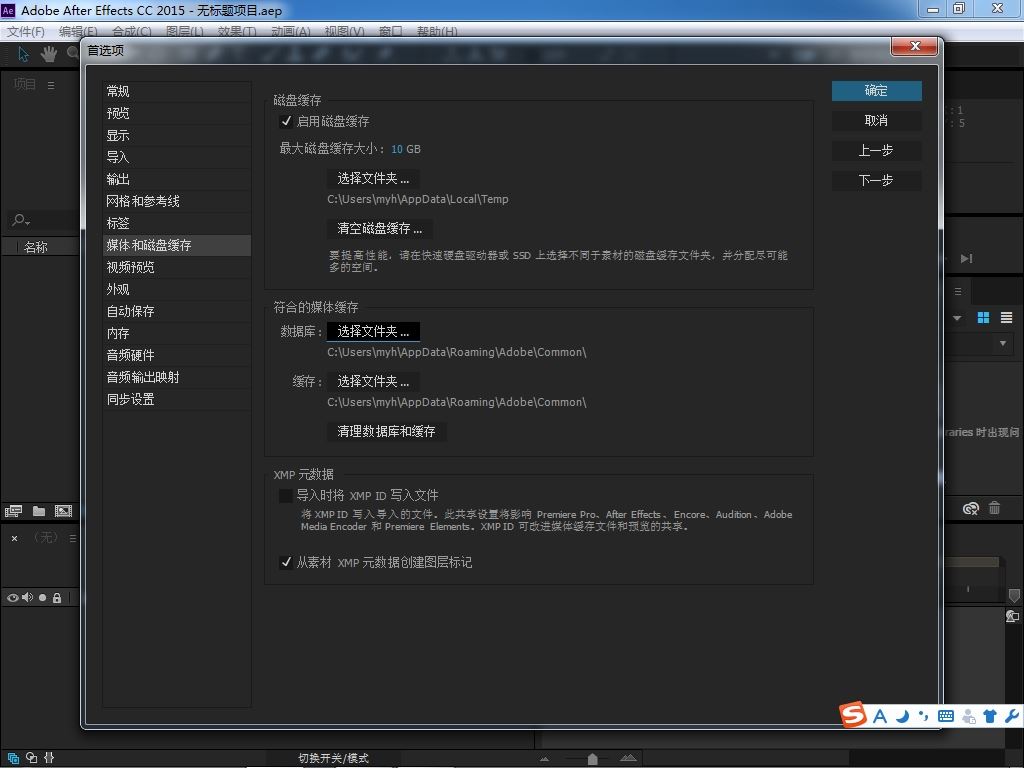Click the braces icon at timeline bottom-left
The image size is (1024, 768).
click(49, 758)
